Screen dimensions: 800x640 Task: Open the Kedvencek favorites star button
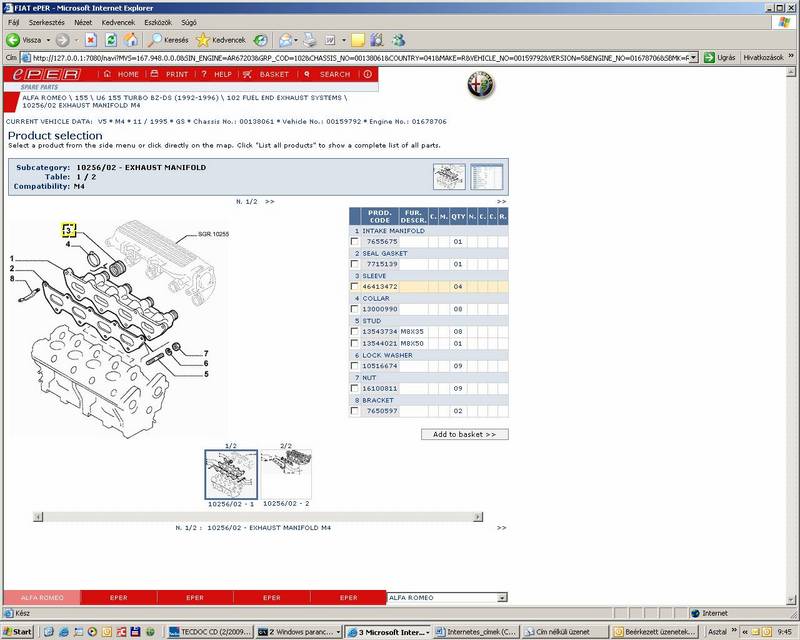coord(221,40)
